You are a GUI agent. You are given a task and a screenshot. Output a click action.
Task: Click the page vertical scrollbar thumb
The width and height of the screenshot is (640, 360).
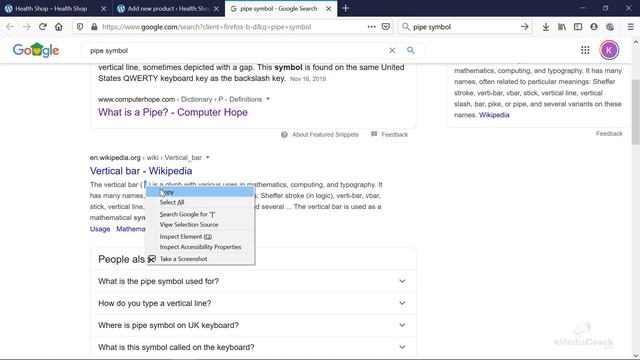pos(636,112)
